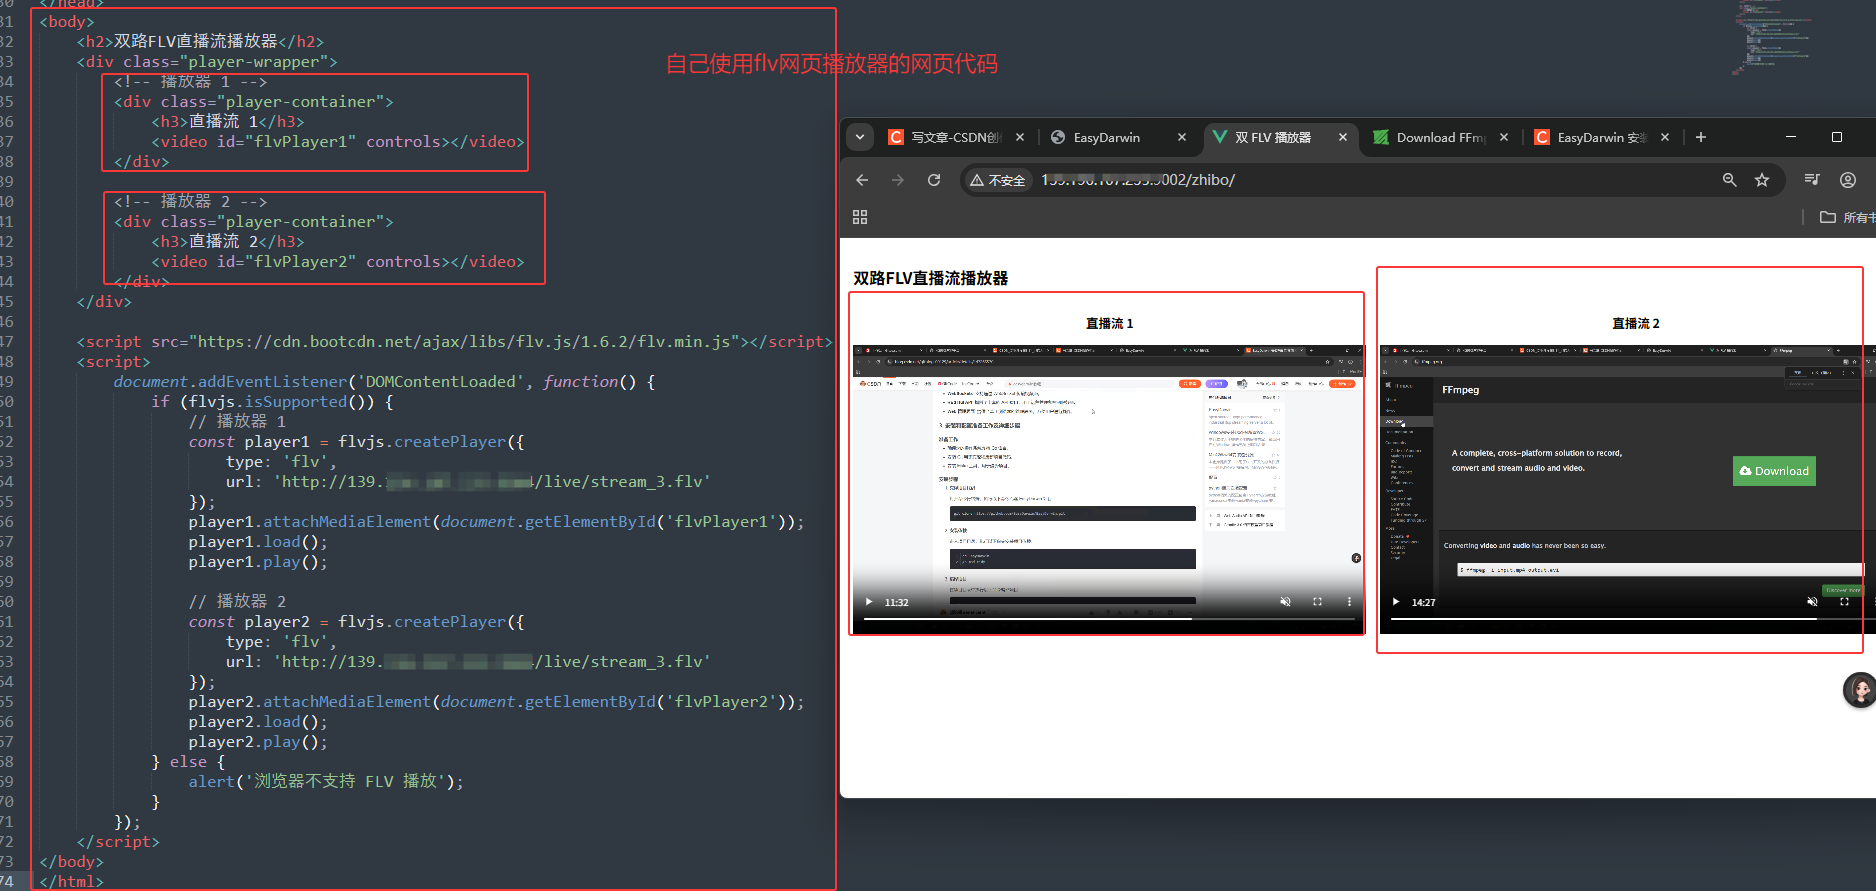
Task: Click the alert('浏览器不支持 FLV 播放') line
Action: (x=326, y=782)
